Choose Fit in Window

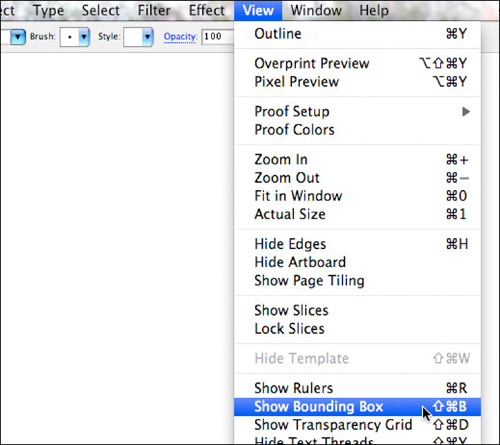pos(357,196)
